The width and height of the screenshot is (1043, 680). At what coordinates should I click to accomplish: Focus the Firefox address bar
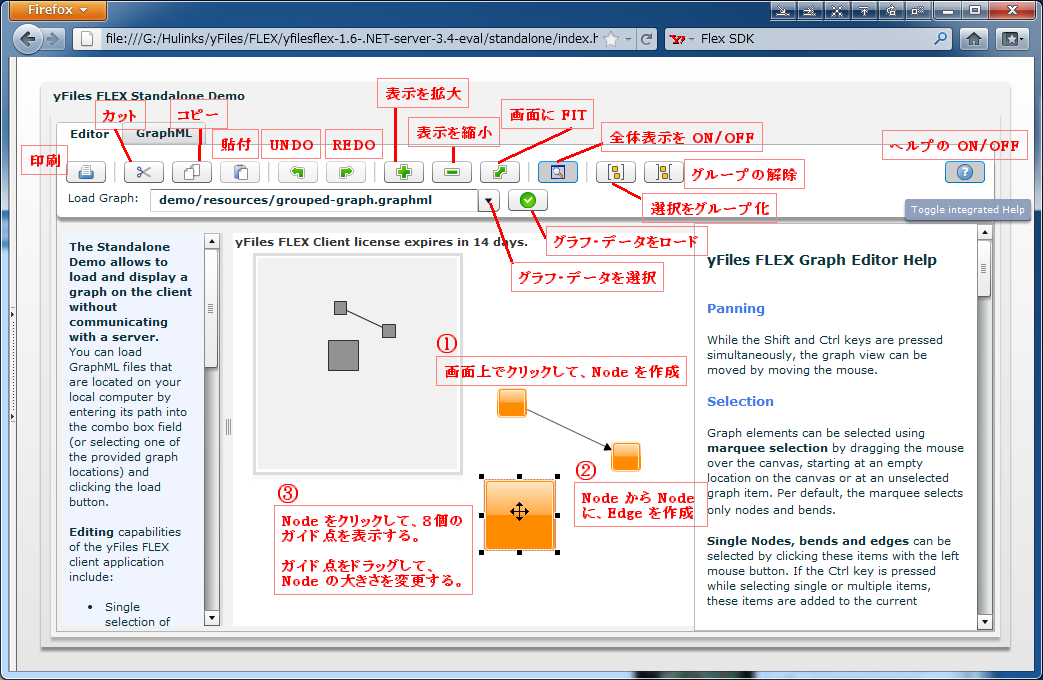pyautogui.click(x=351, y=39)
